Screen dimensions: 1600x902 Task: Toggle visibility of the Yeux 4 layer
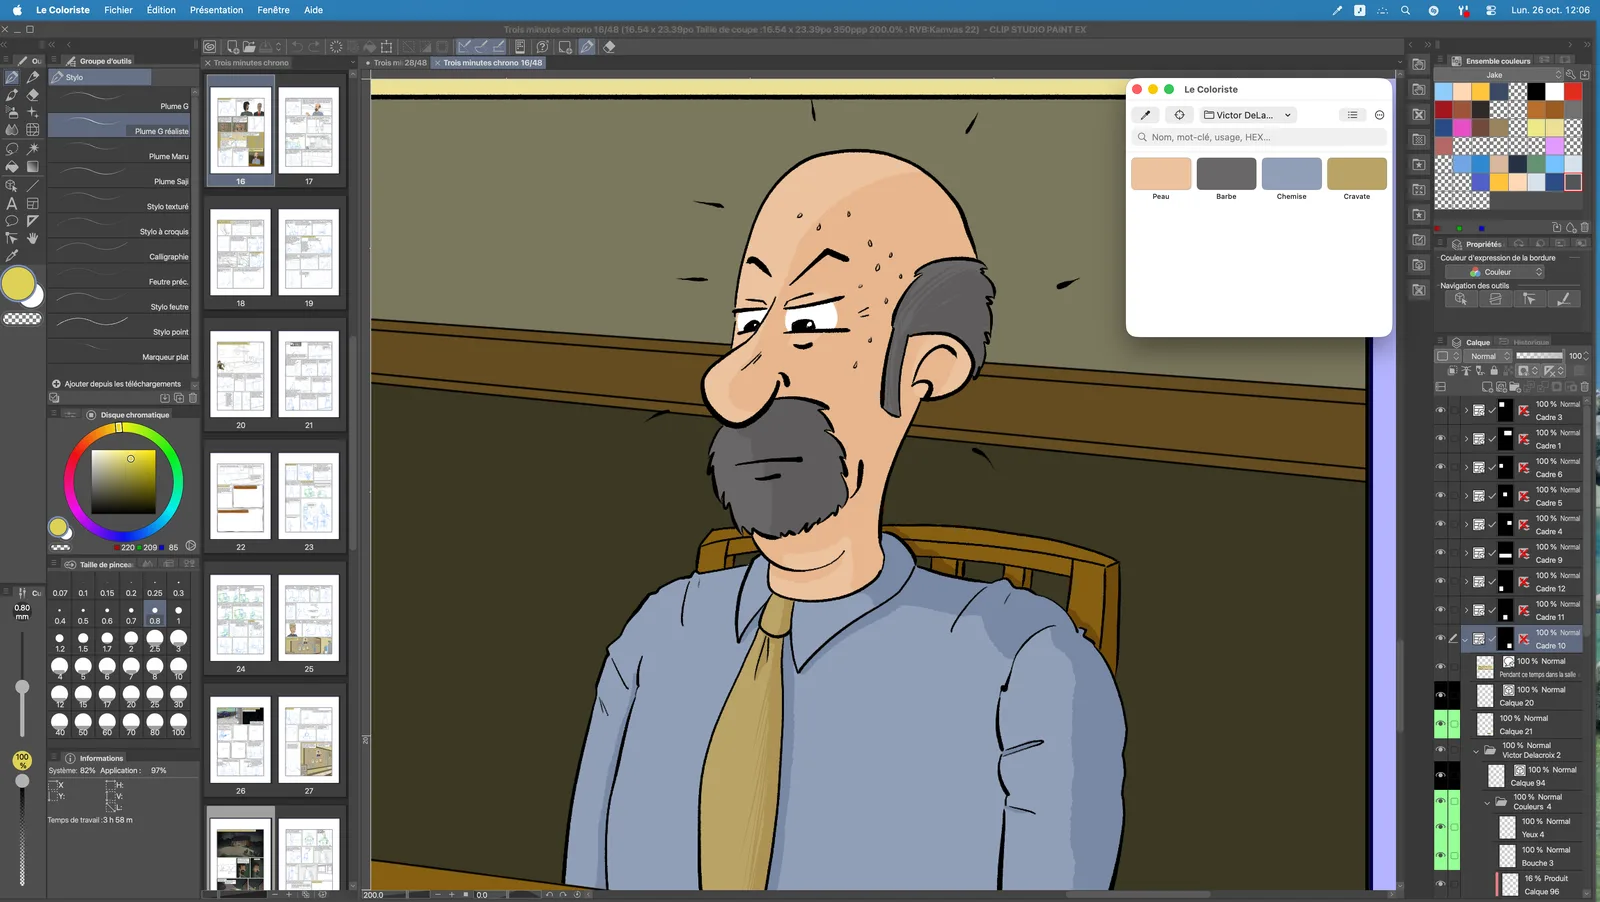pyautogui.click(x=1441, y=827)
